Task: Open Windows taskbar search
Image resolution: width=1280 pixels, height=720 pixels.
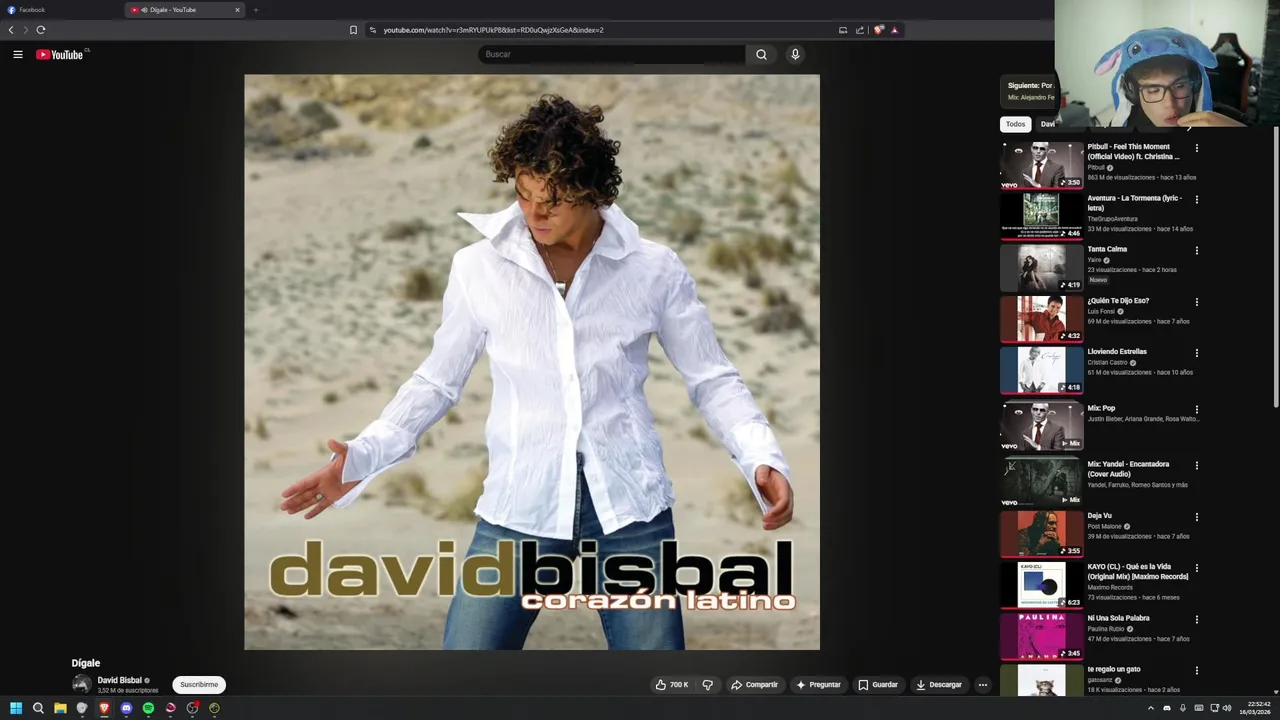Action: coord(38,708)
